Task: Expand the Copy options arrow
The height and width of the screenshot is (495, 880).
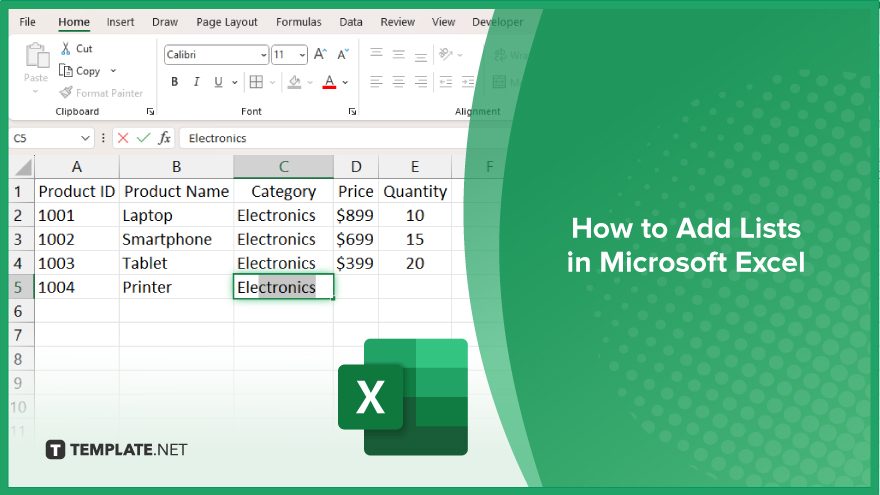Action: [113, 71]
